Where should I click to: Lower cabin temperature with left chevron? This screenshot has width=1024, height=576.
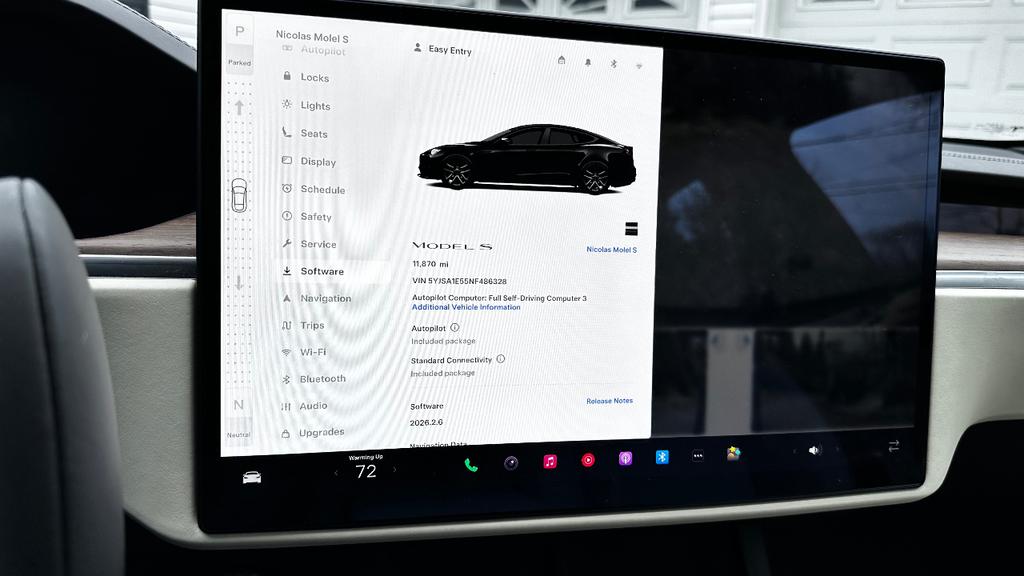[x=336, y=472]
